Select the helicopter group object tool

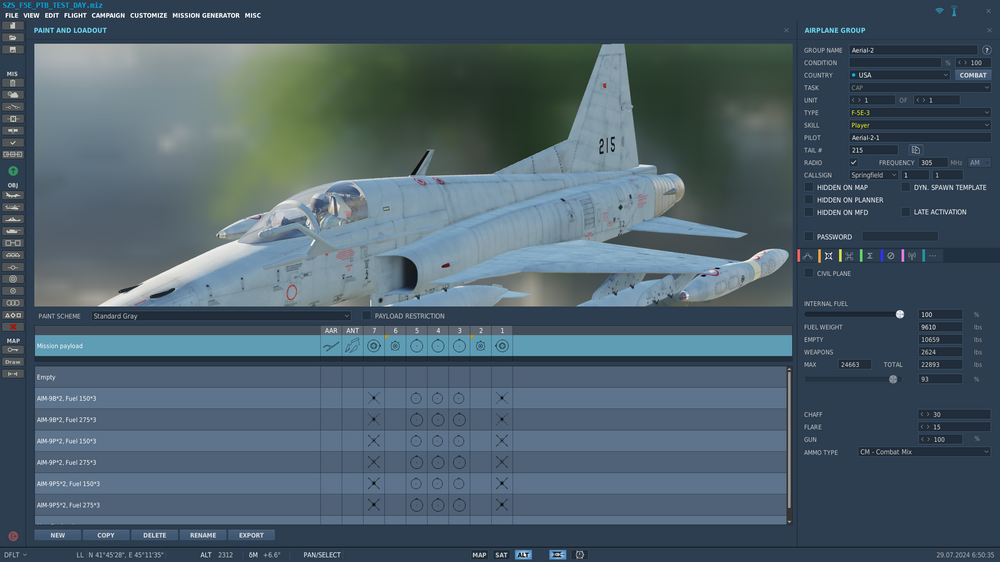pos(13,207)
